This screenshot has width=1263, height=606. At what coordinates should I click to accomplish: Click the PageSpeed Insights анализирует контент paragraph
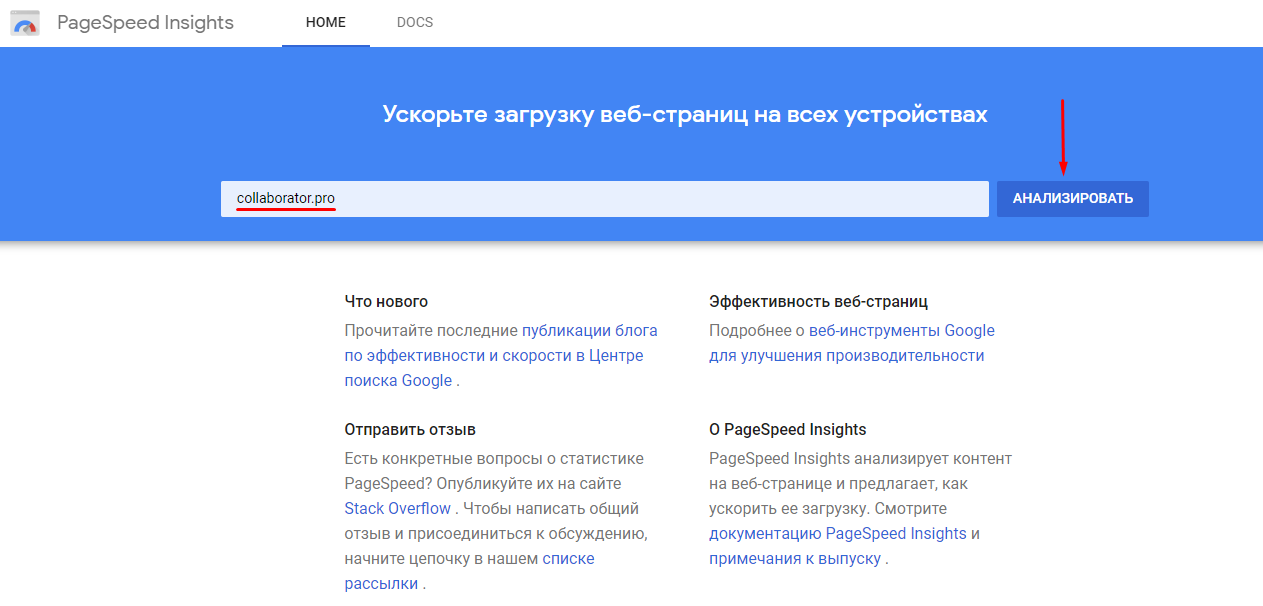(860, 459)
